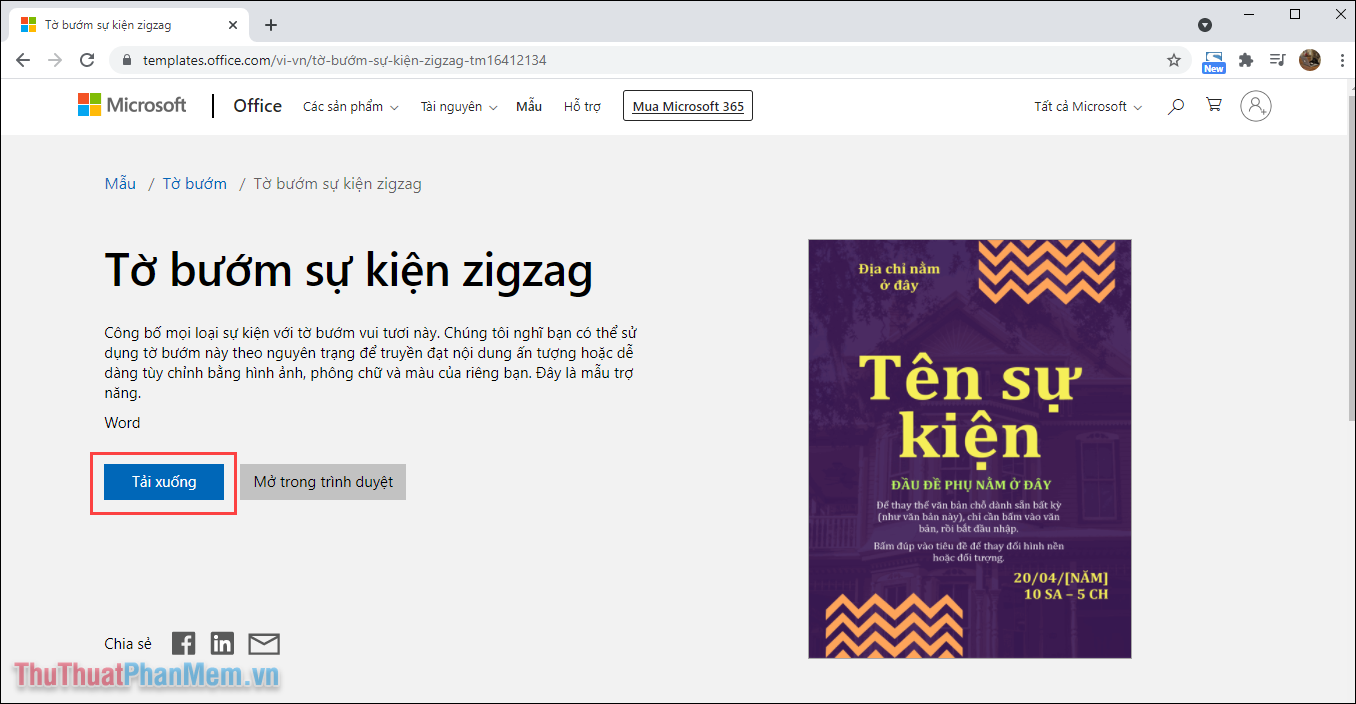Click the Mở trong trình duyệt button
This screenshot has height=704, width=1356.
(323, 482)
